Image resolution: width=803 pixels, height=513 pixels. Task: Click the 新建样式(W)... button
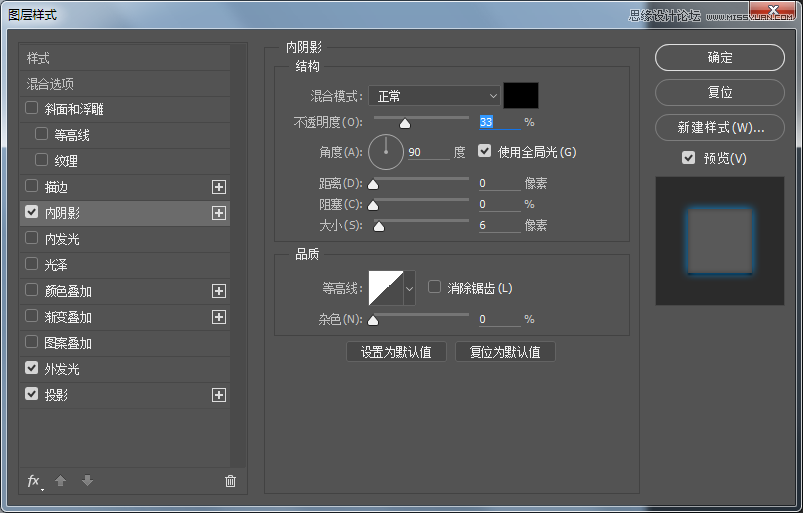(720, 127)
